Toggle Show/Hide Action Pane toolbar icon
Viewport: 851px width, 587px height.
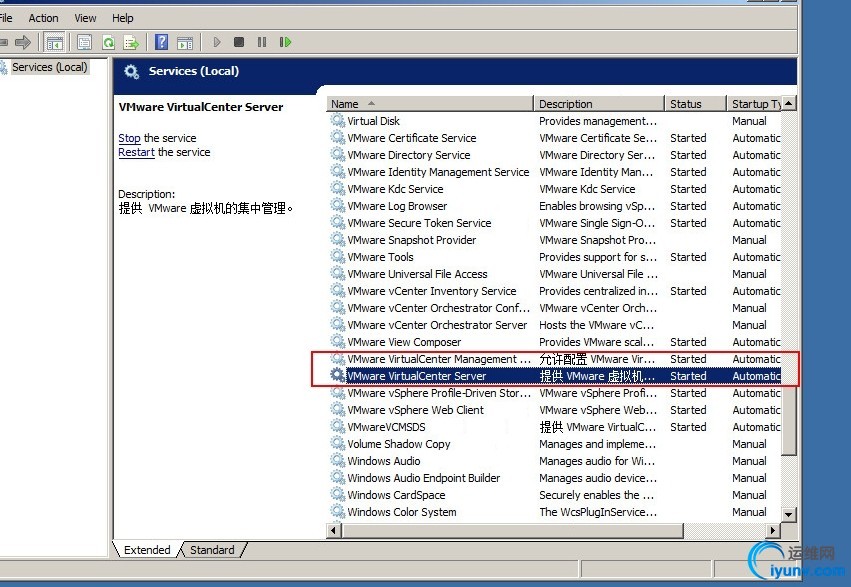point(185,42)
